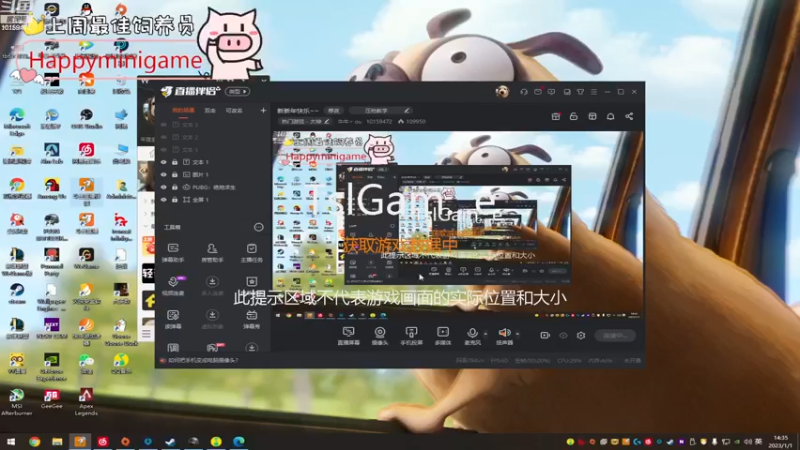Open settings gear beside start-live button
This screenshot has width=800, height=450.
point(581,335)
